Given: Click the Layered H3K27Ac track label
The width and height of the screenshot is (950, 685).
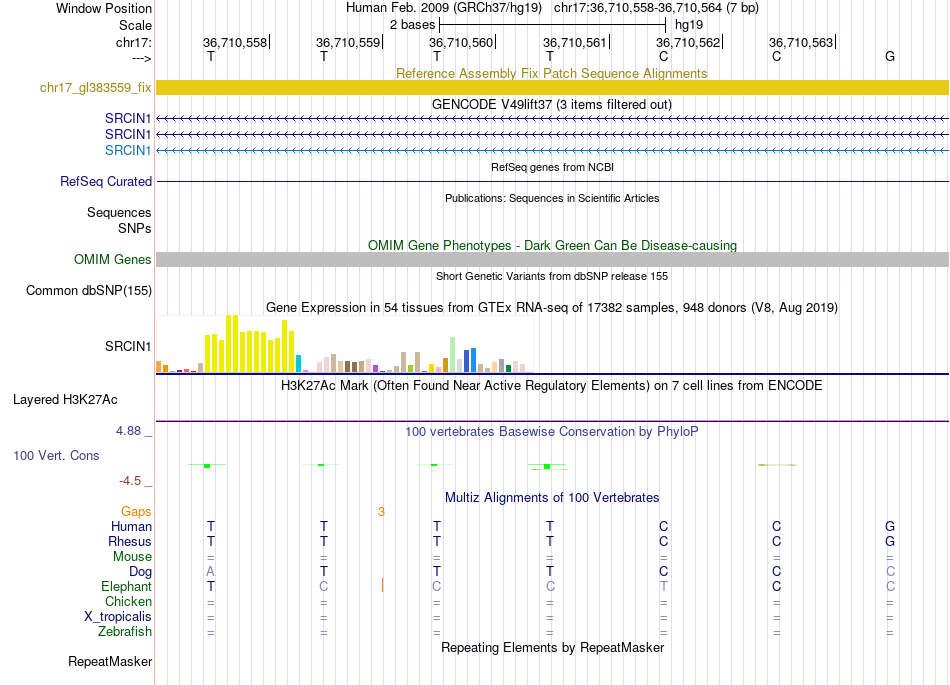Looking at the screenshot, I should (x=65, y=400).
